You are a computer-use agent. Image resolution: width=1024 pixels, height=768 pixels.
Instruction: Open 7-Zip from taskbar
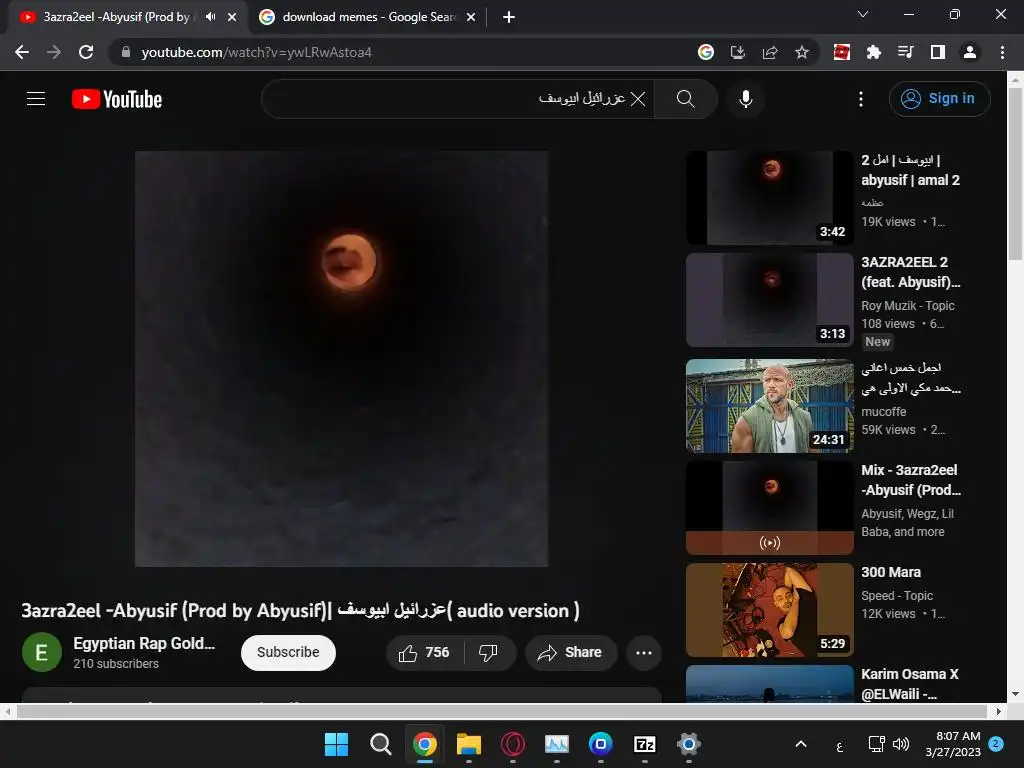pyautogui.click(x=645, y=744)
